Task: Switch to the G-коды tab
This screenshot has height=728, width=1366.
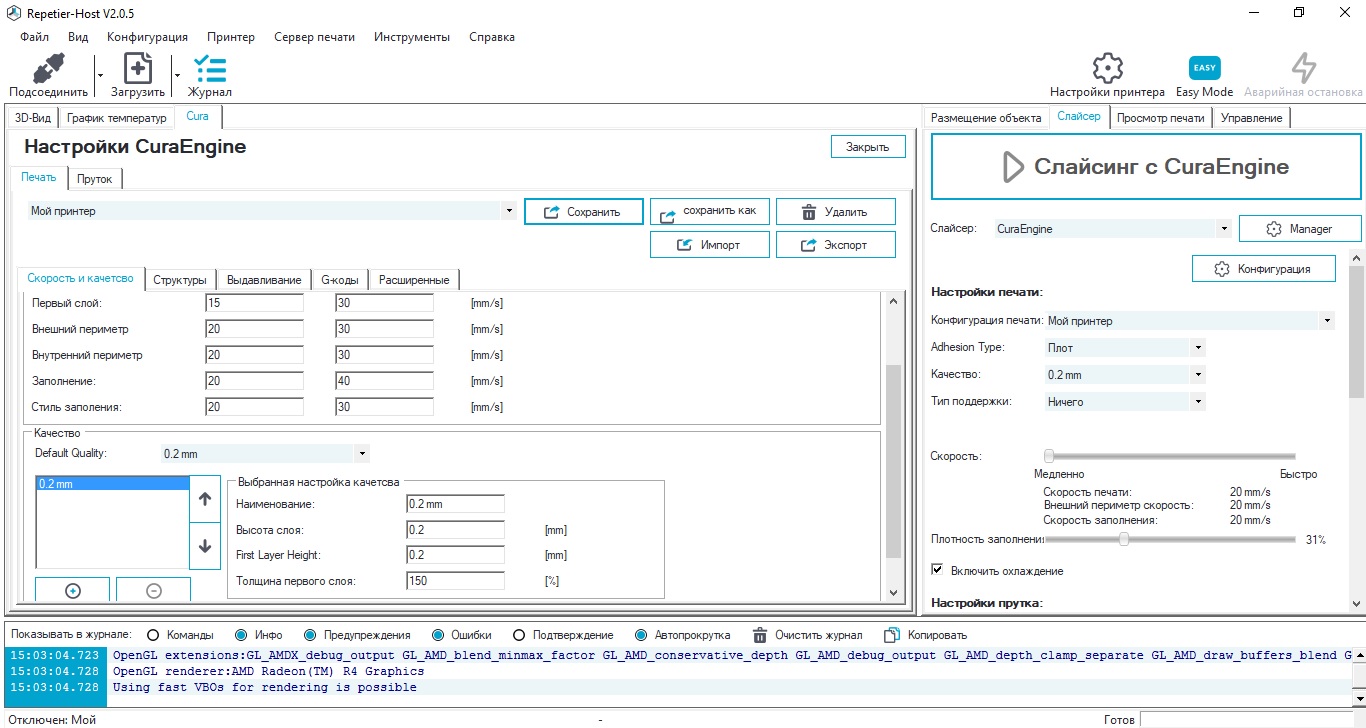Action: coord(340,280)
